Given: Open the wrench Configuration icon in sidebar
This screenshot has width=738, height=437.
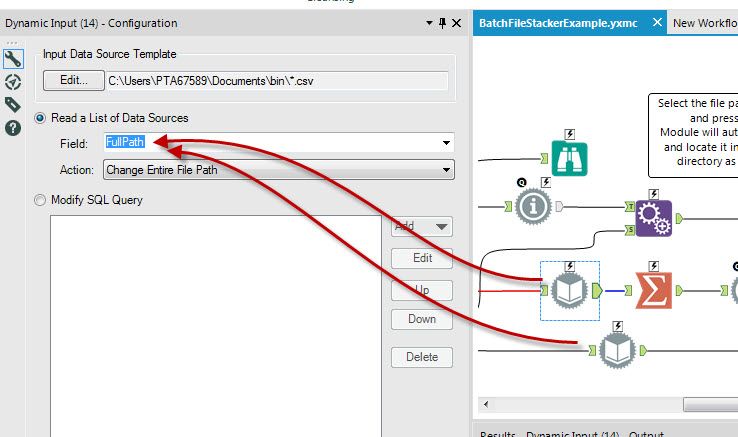Looking at the screenshot, I should (13, 59).
